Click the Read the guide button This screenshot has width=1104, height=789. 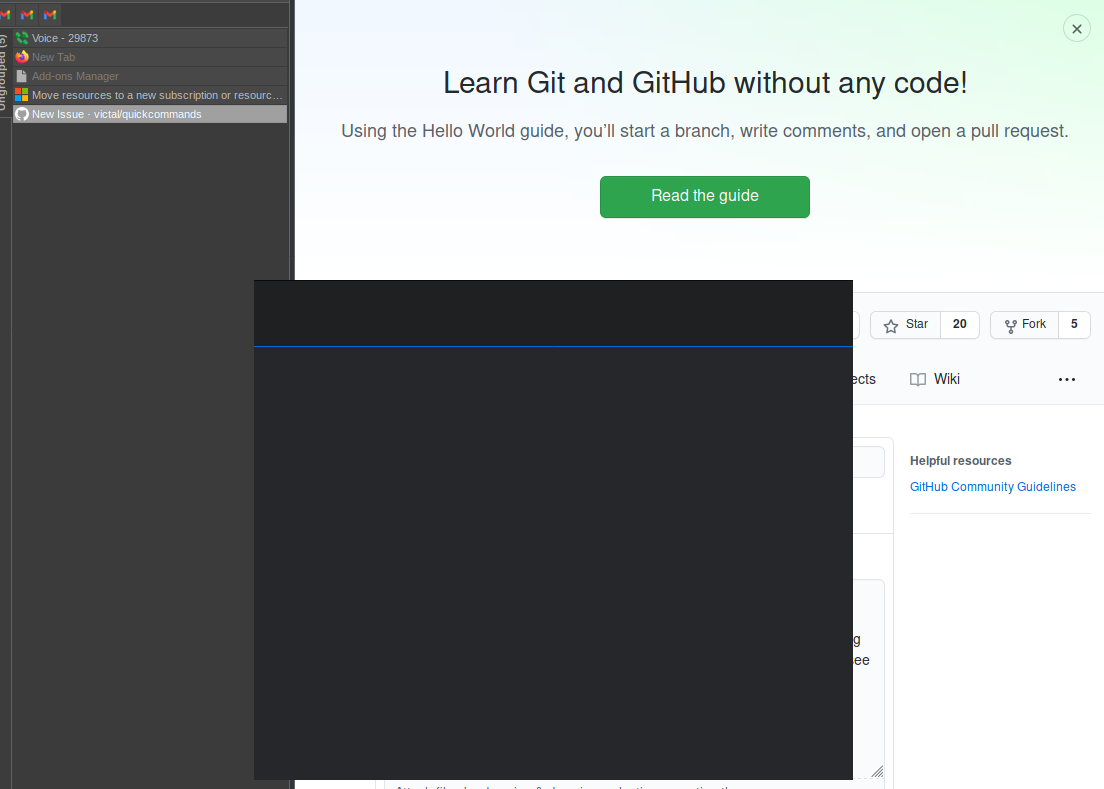pos(704,196)
